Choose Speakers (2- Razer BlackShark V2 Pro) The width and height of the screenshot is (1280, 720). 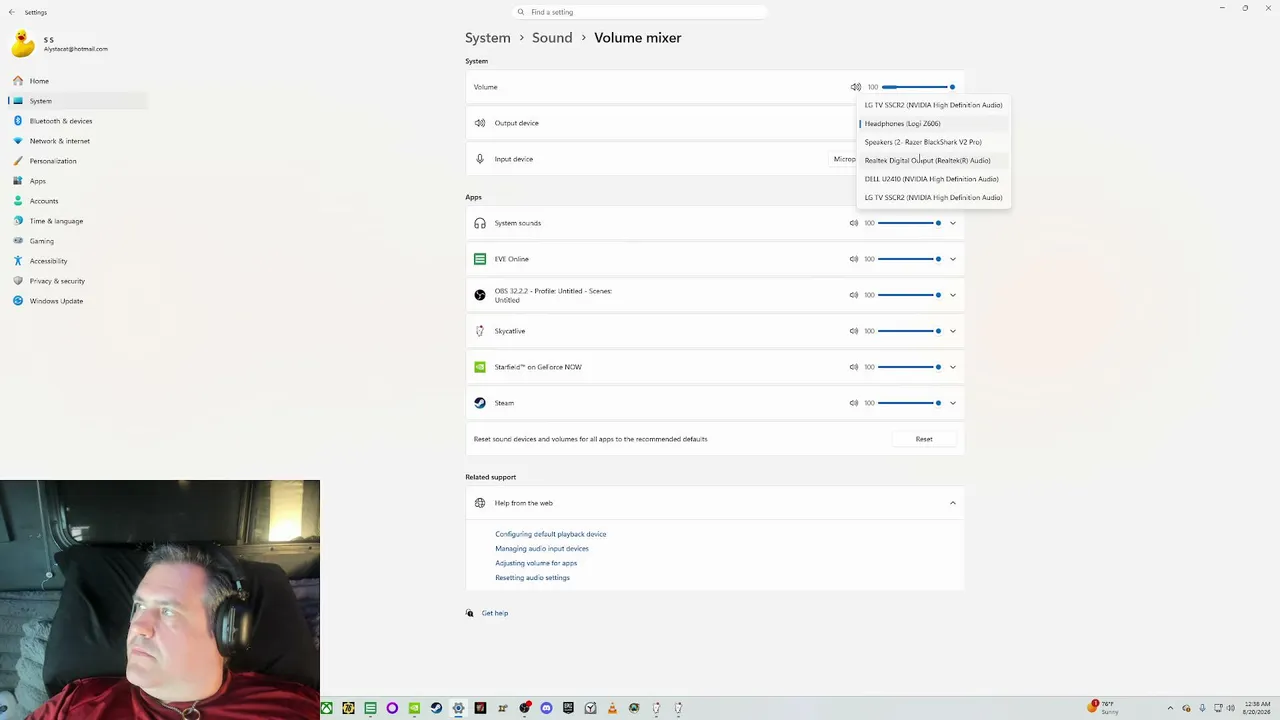click(x=933, y=142)
